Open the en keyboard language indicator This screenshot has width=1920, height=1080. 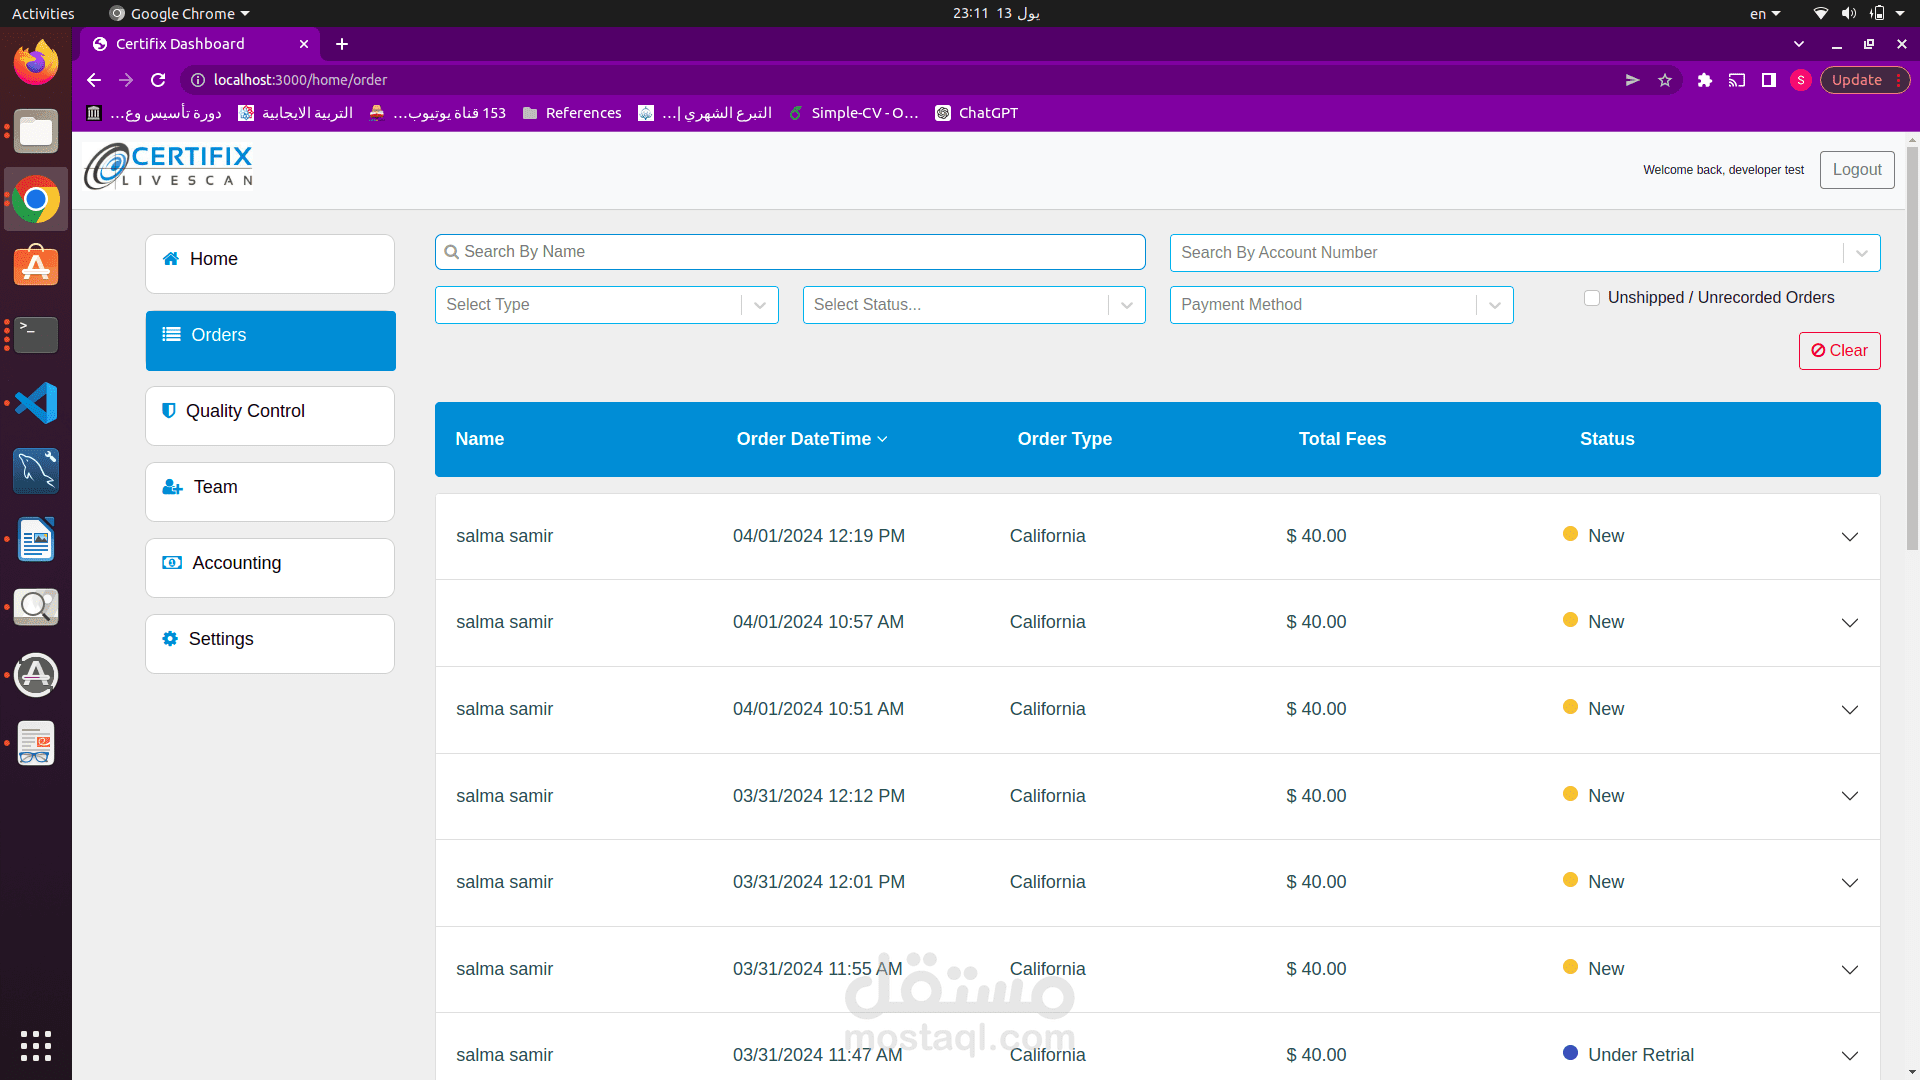coord(1765,13)
